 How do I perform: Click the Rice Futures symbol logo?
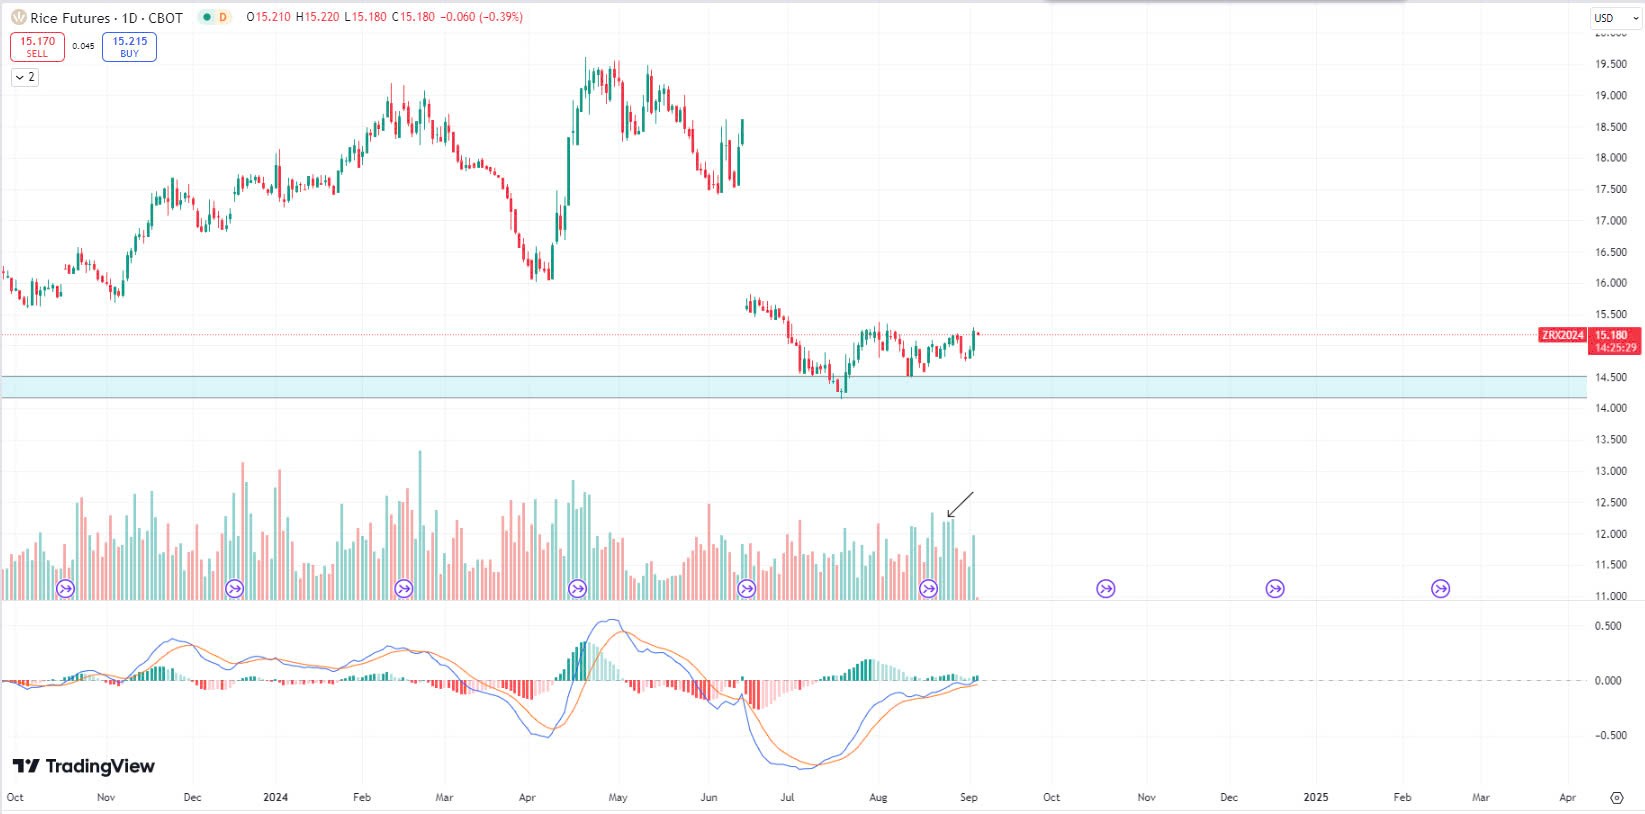pos(19,17)
